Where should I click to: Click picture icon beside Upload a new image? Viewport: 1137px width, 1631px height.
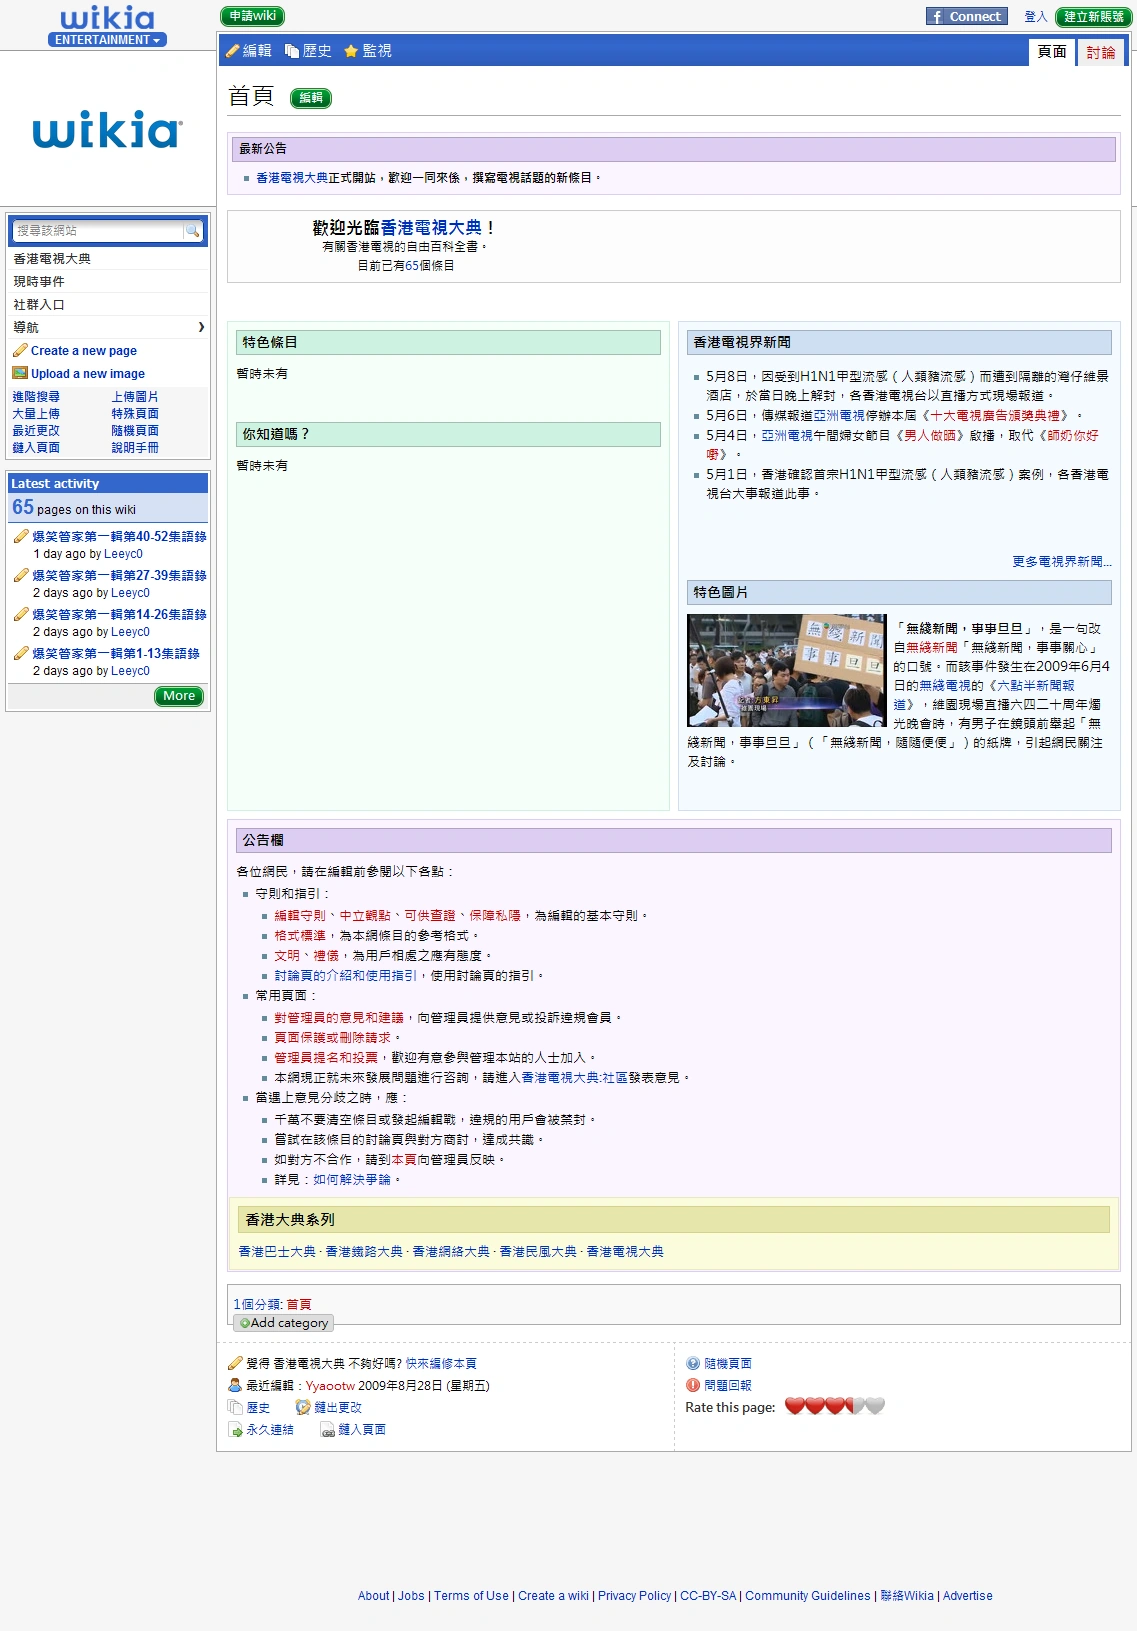coord(20,374)
